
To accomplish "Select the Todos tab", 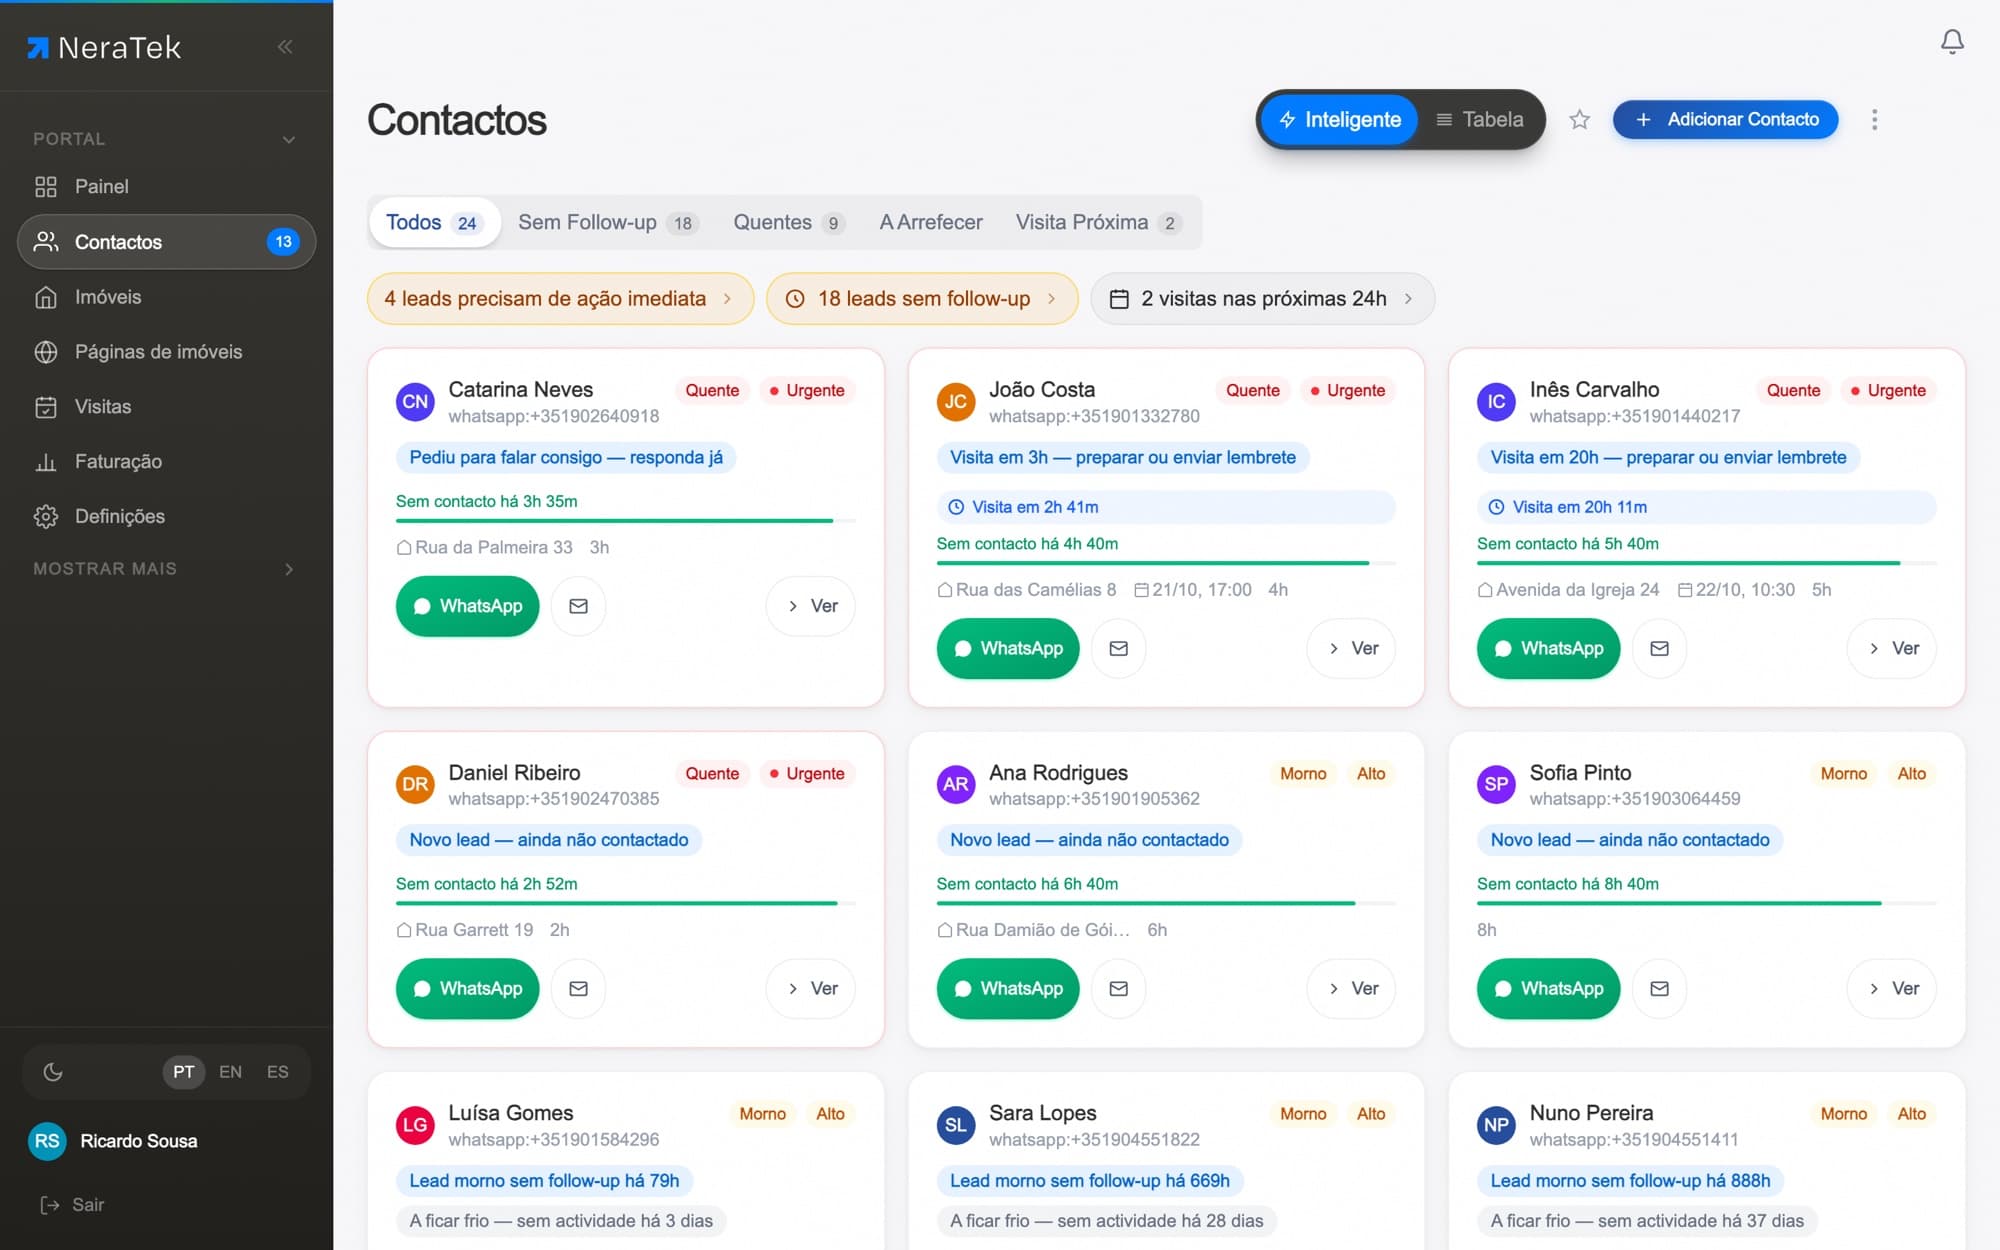I will click(x=433, y=222).
